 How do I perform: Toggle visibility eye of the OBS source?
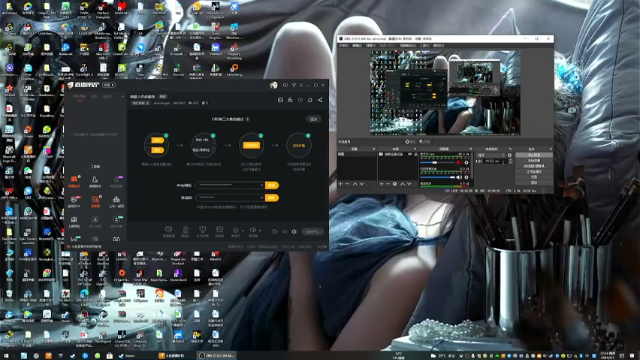click(410, 154)
